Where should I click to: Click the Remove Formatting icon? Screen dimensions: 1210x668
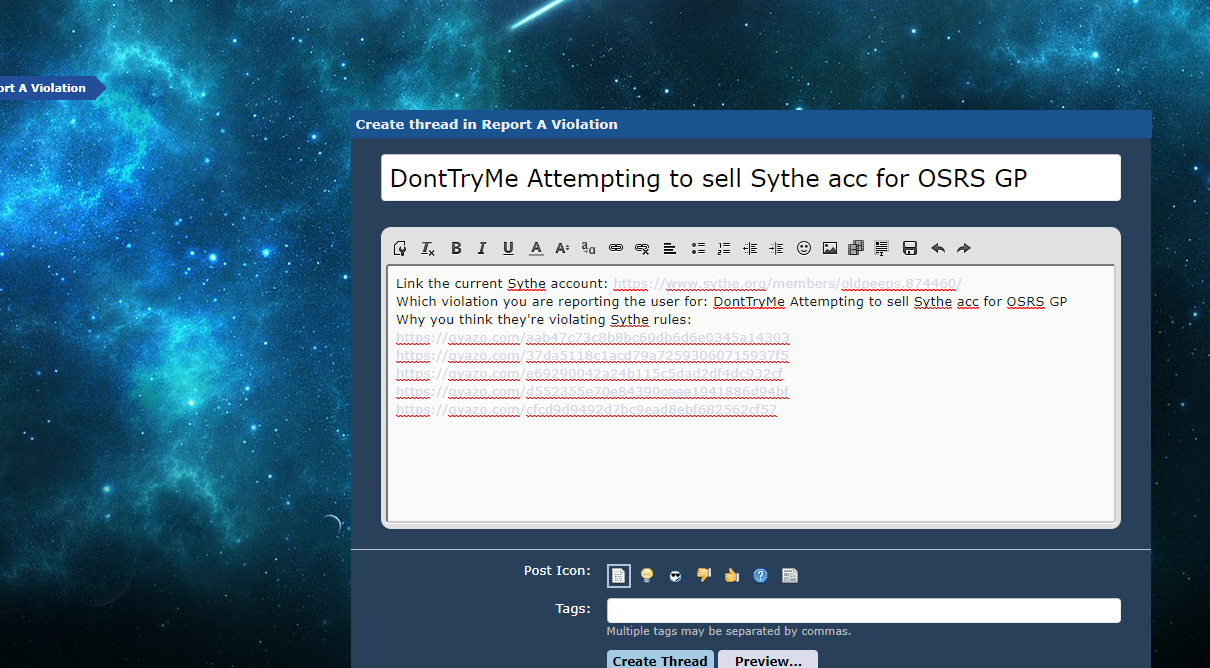point(428,248)
